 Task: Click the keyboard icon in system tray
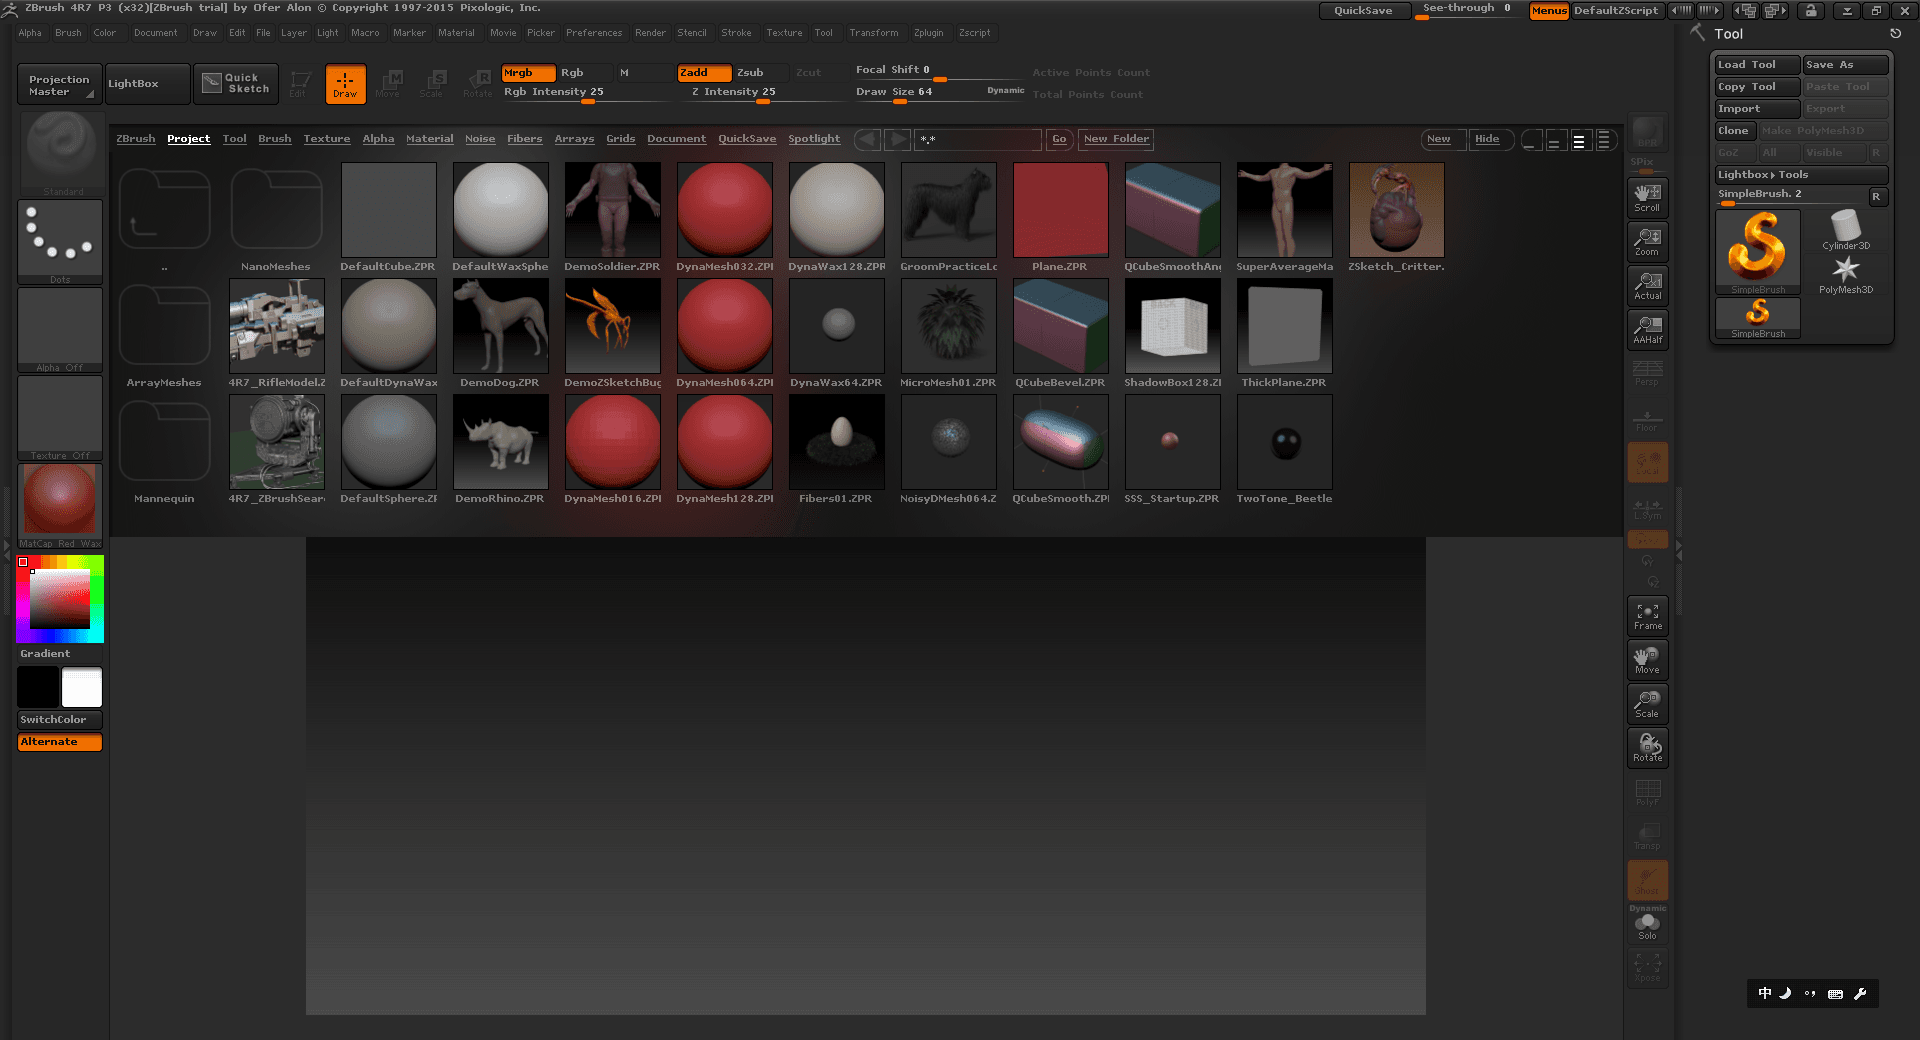pos(1835,993)
